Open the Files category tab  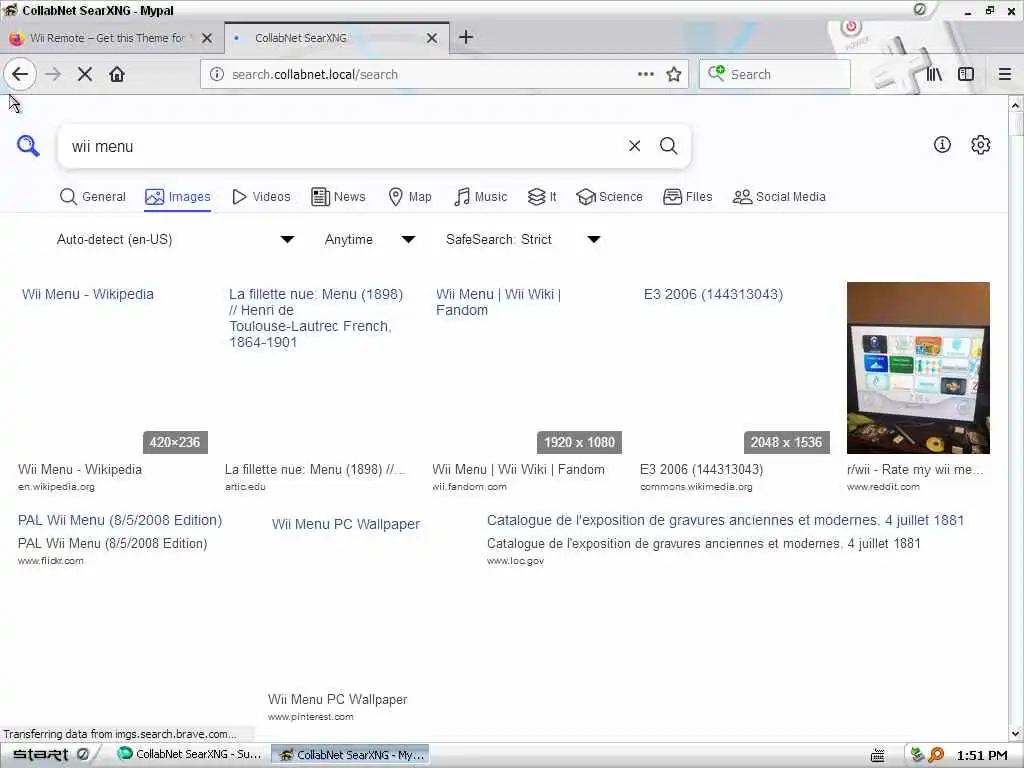688,197
